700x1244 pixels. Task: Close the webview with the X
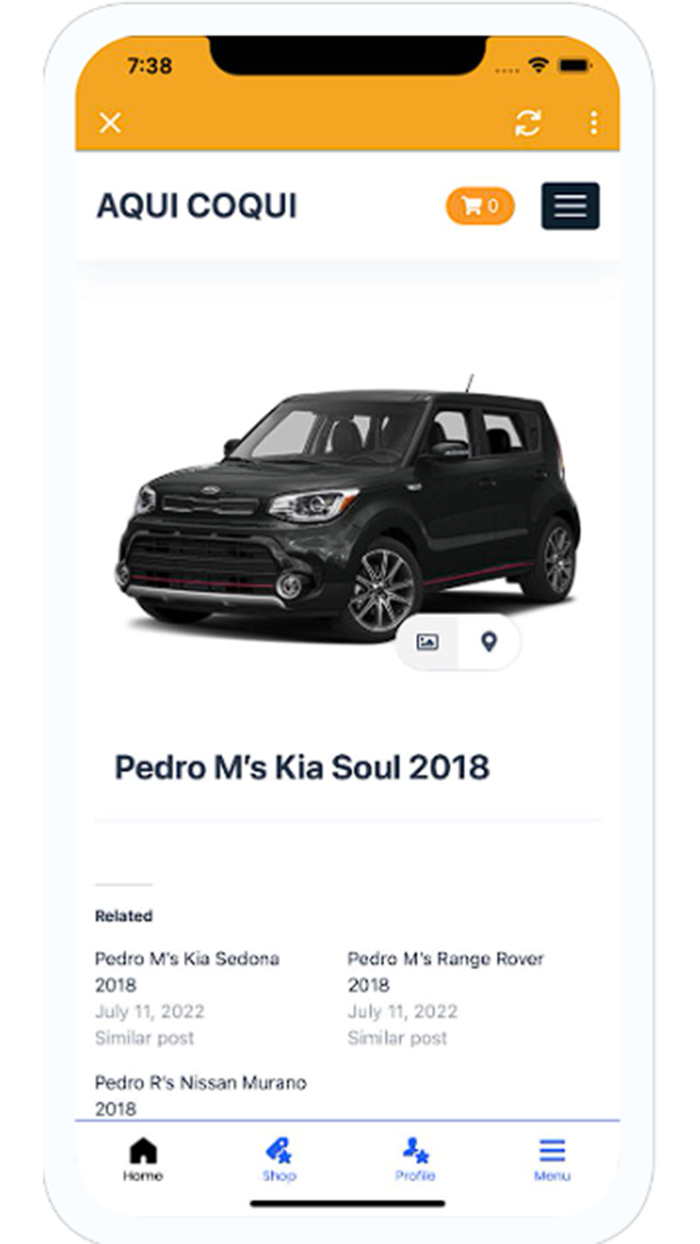(x=108, y=123)
